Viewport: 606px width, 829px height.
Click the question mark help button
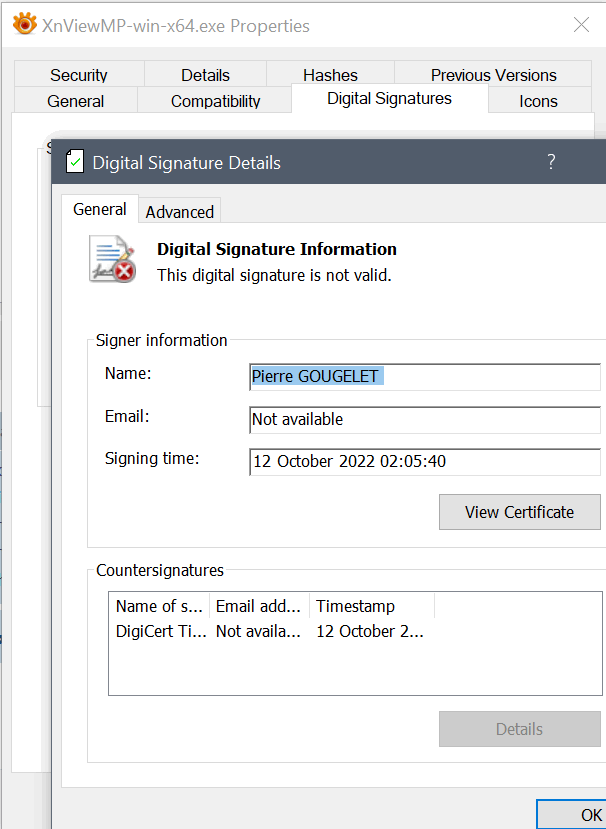click(x=551, y=162)
